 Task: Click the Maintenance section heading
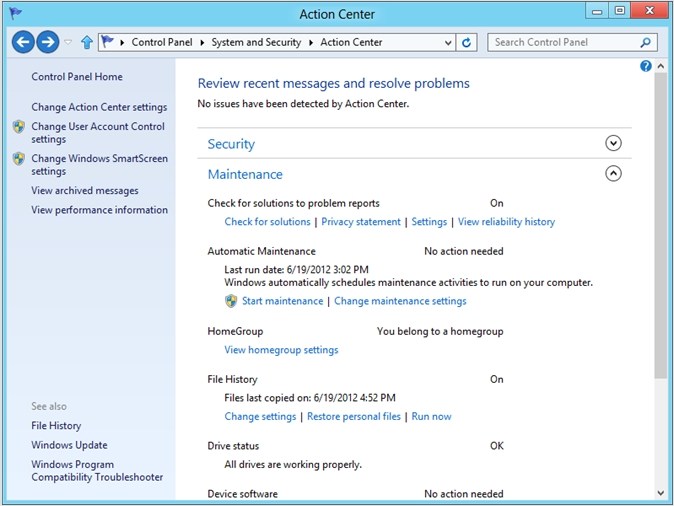click(245, 174)
